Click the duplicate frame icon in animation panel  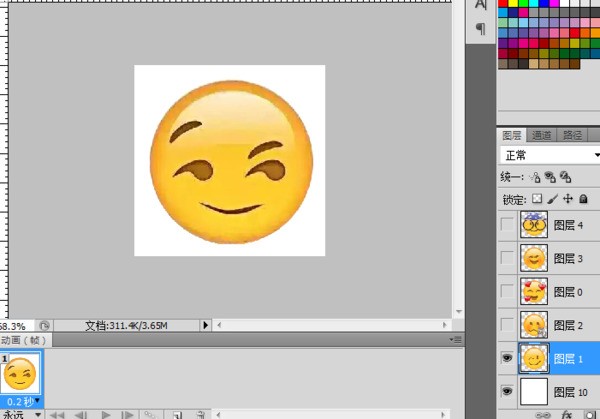coord(176,413)
